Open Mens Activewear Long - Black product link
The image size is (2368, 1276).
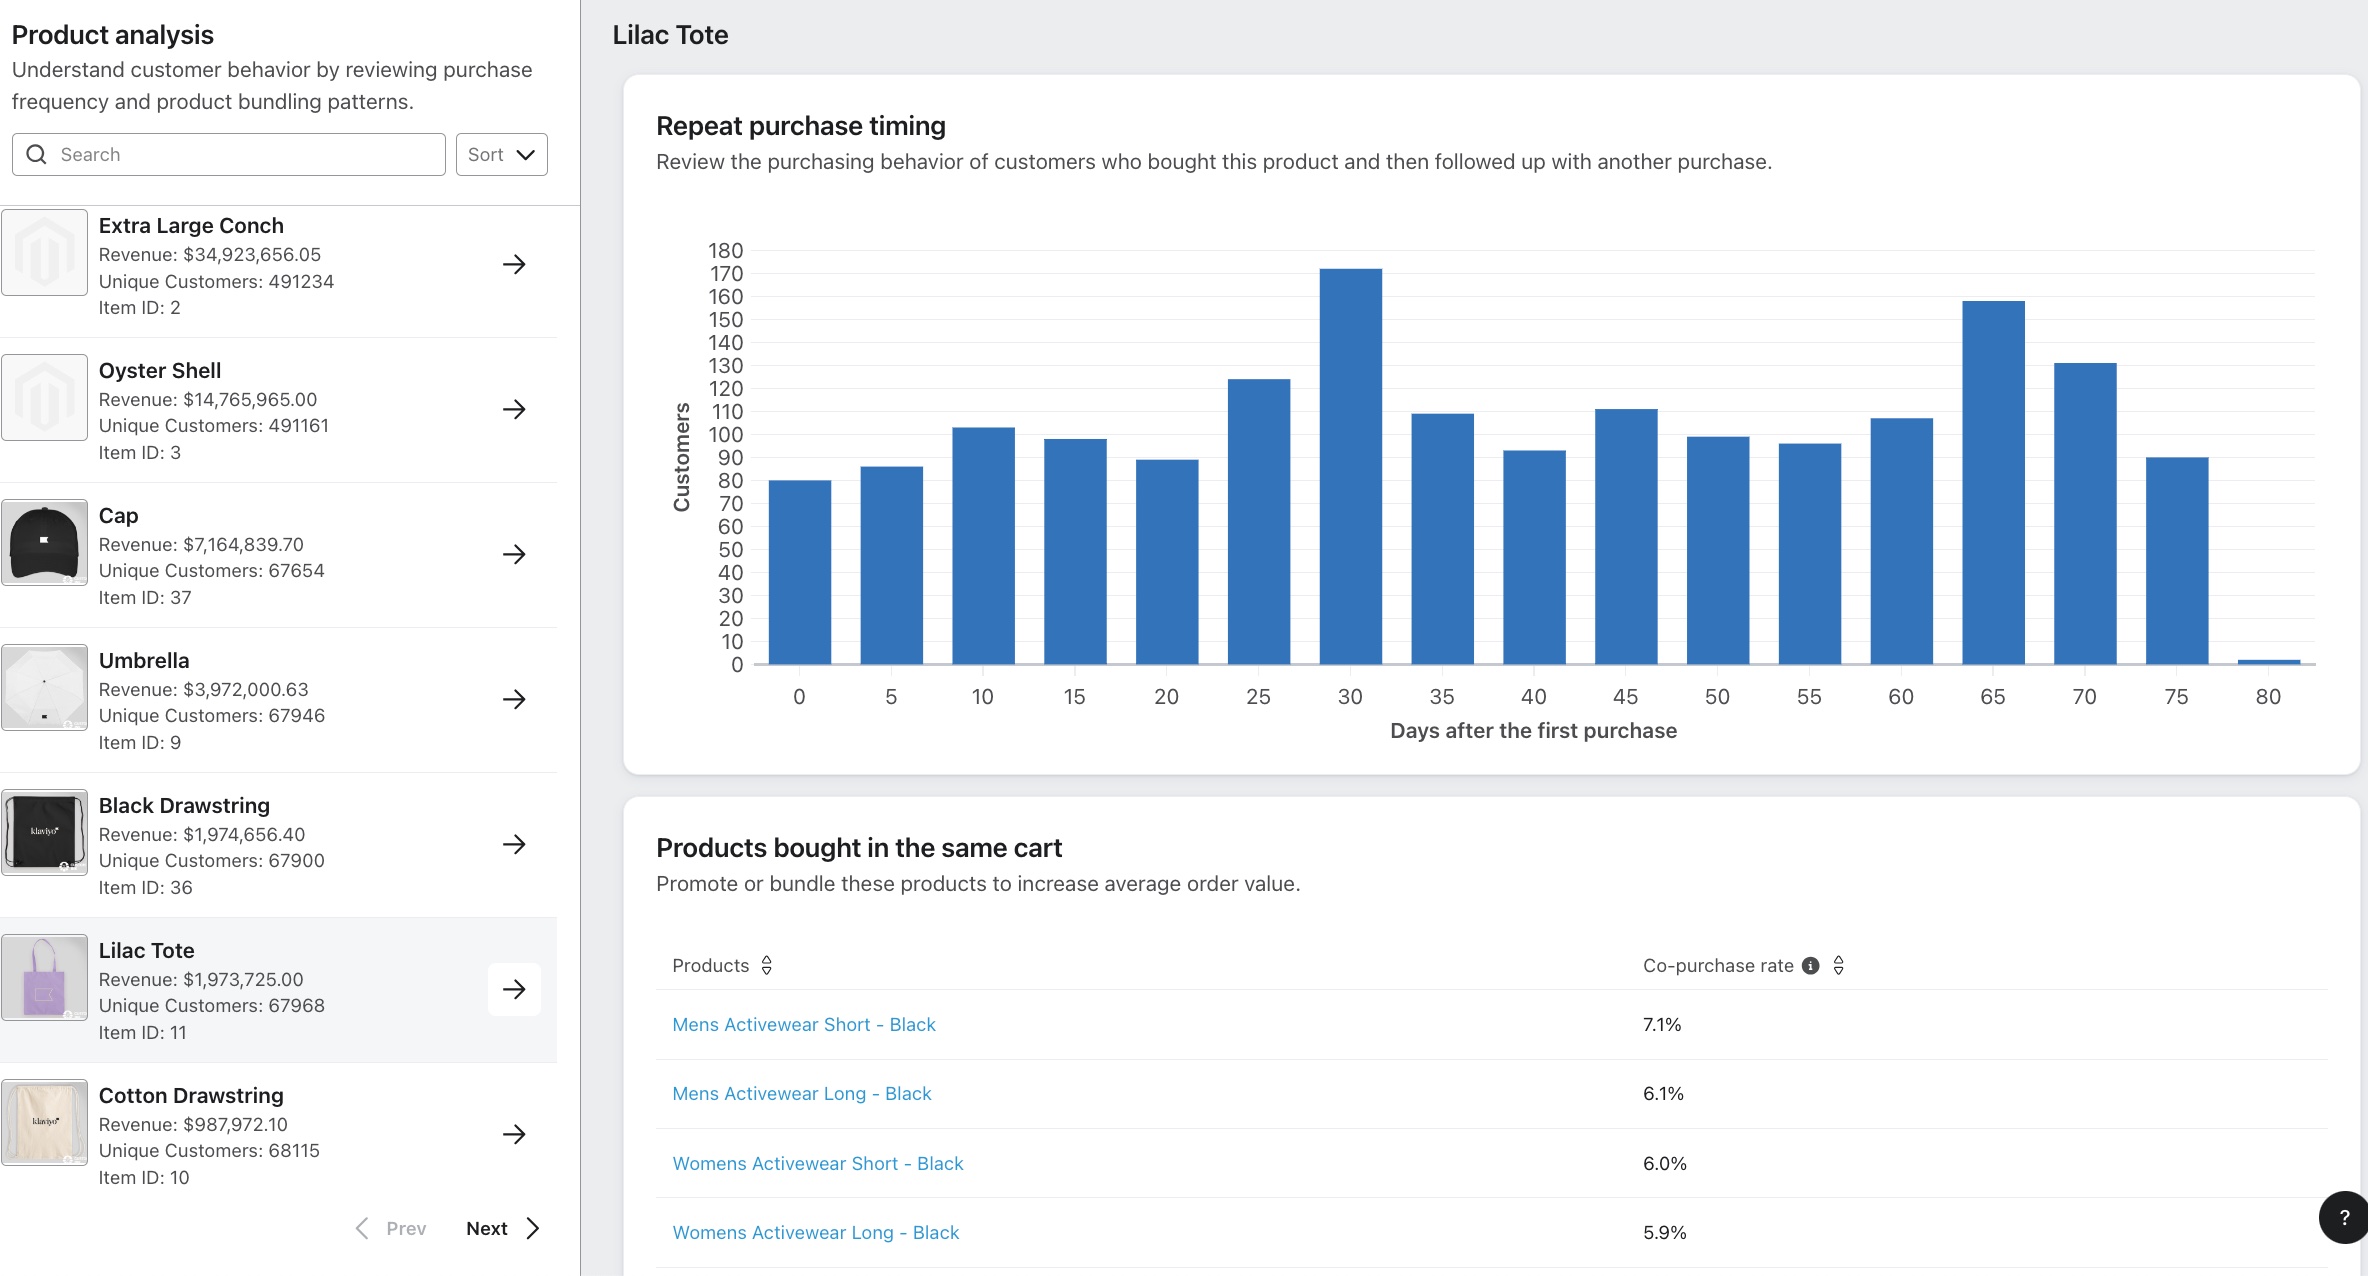[800, 1093]
